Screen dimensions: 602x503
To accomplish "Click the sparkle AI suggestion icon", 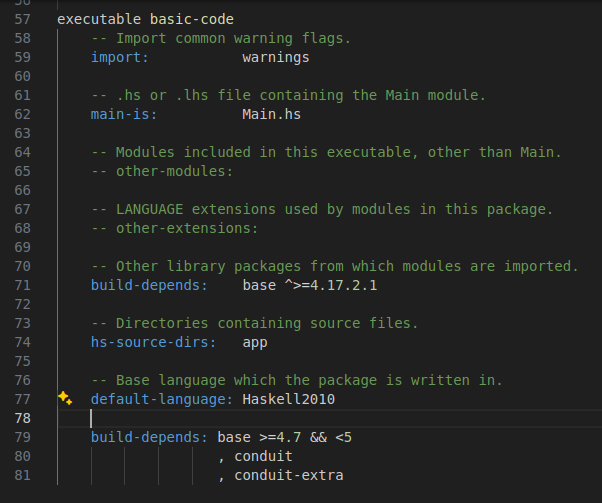I will [65, 398].
